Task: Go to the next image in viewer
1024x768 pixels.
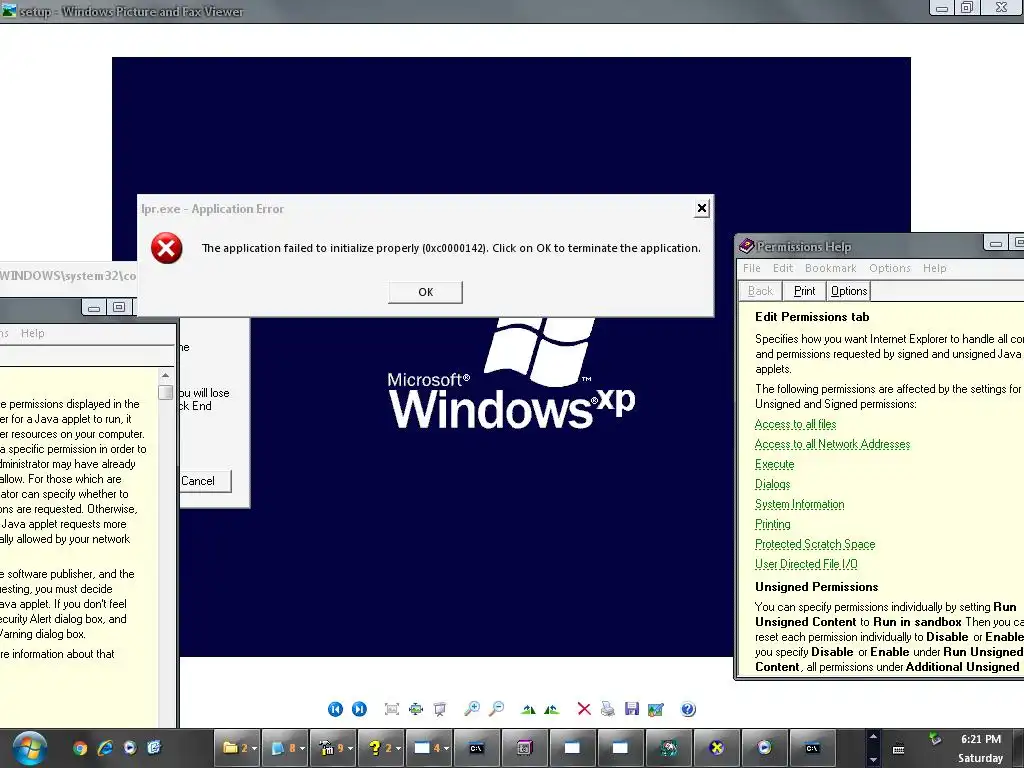Action: [359, 709]
